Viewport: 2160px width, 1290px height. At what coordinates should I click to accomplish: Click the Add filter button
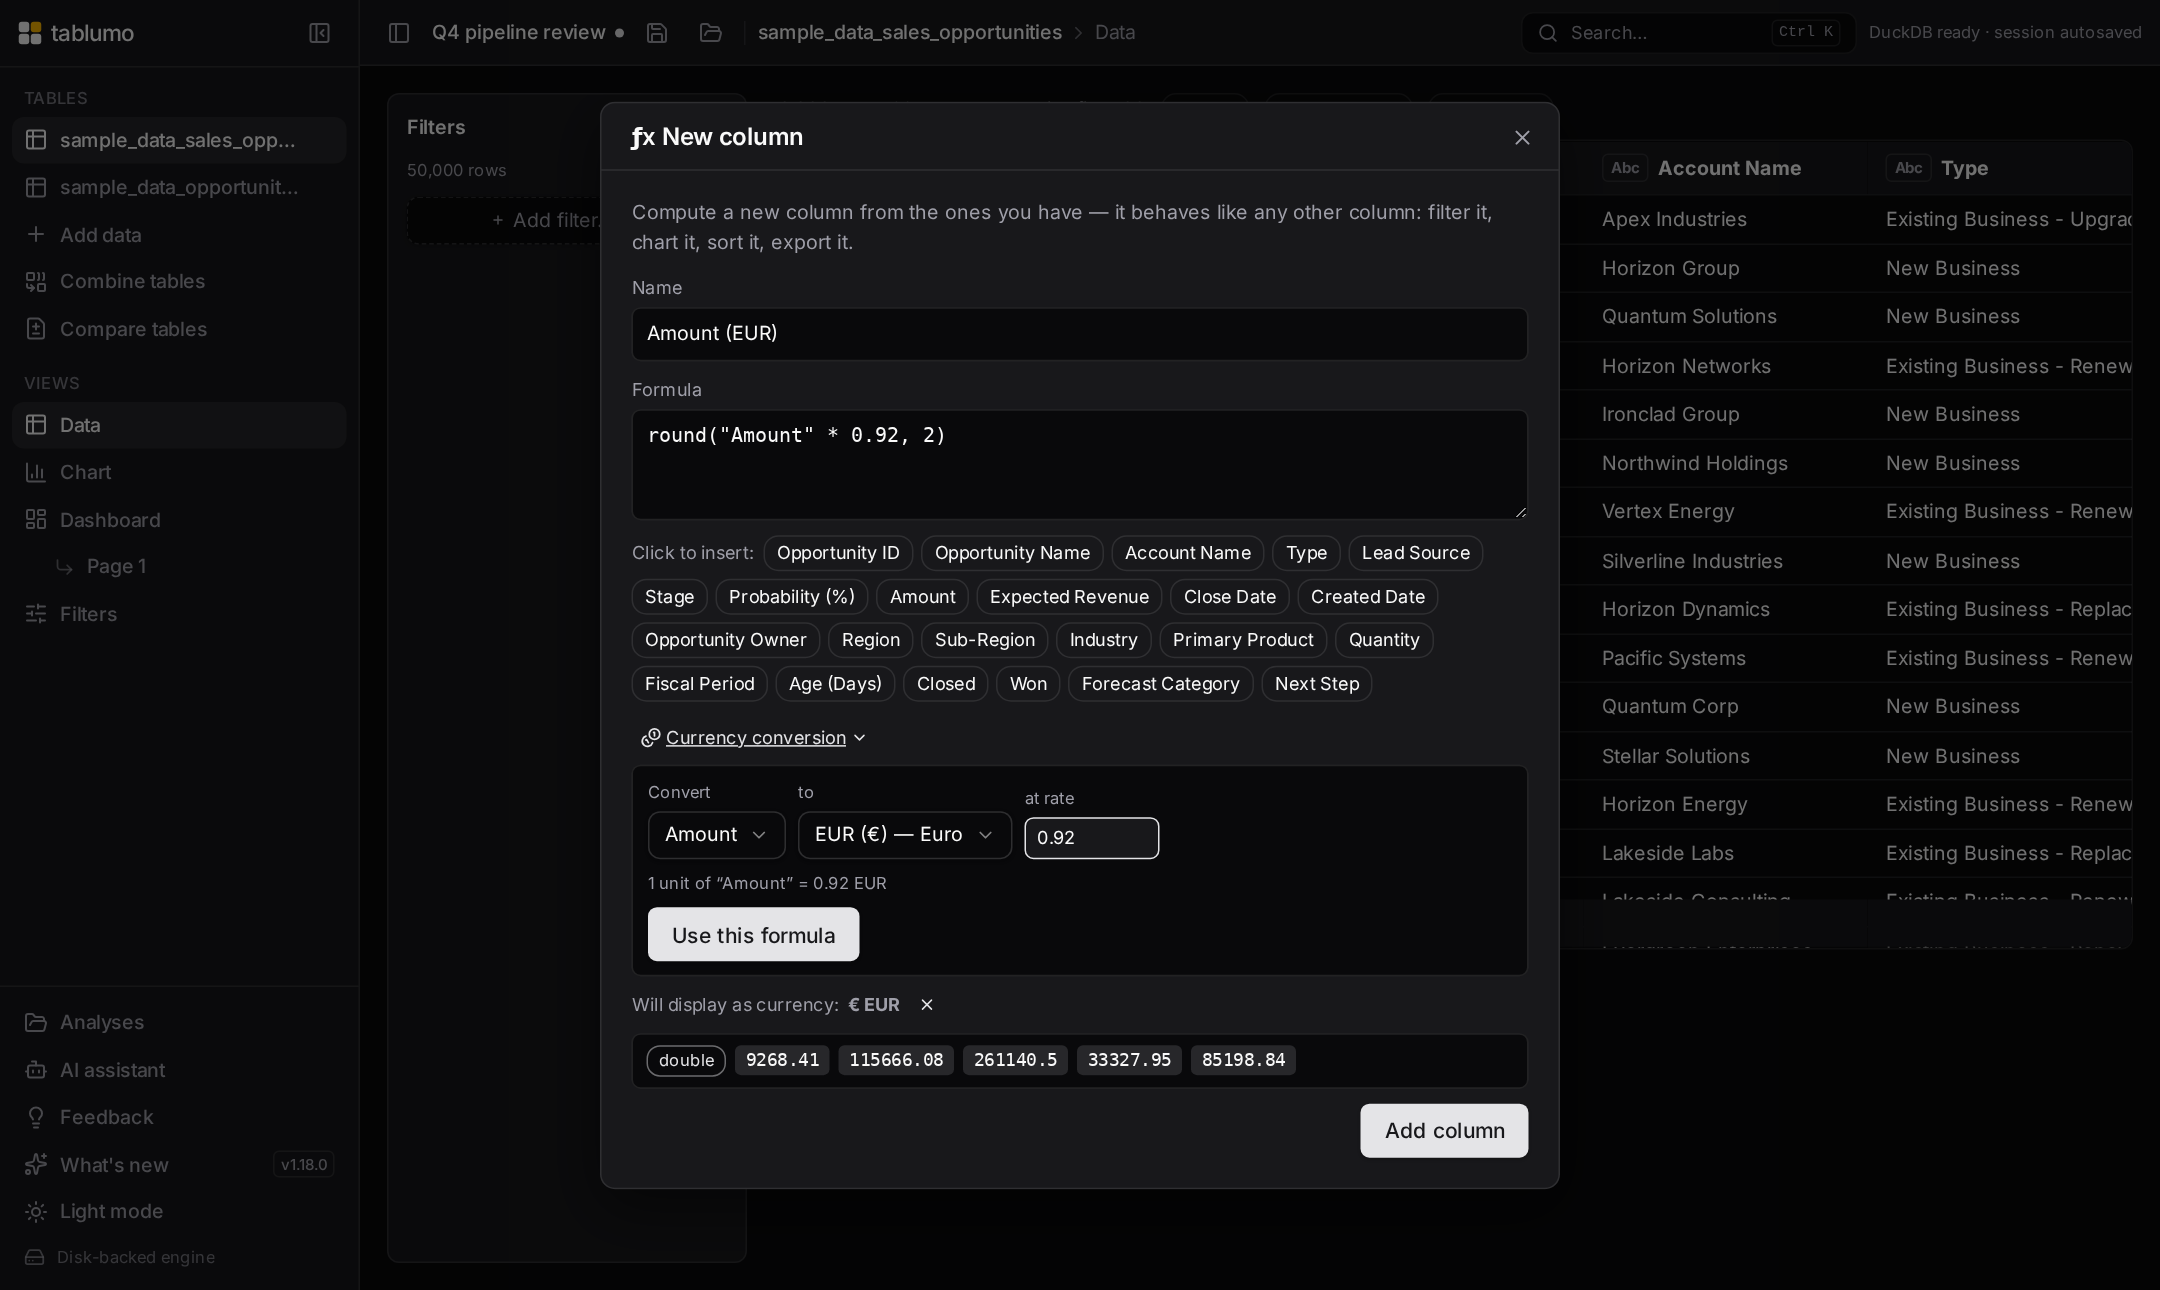[548, 220]
